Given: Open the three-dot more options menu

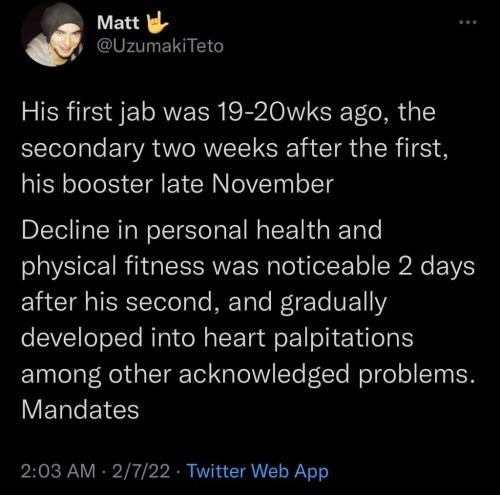Looking at the screenshot, I should (x=468, y=22).
